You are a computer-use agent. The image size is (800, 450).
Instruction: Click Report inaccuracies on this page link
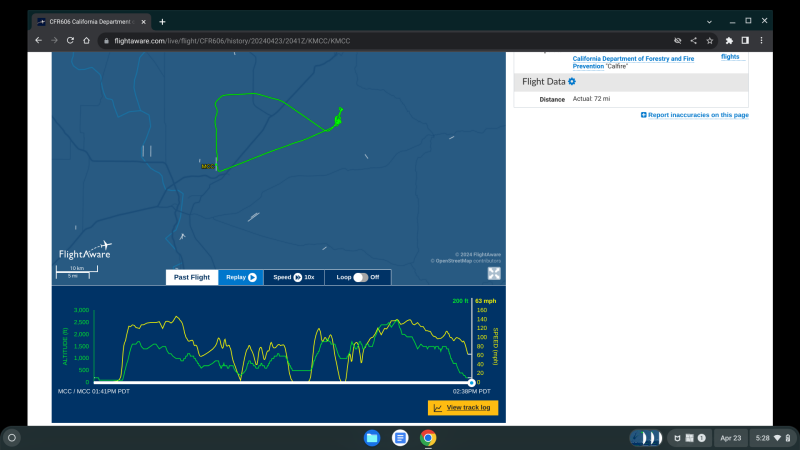695,115
